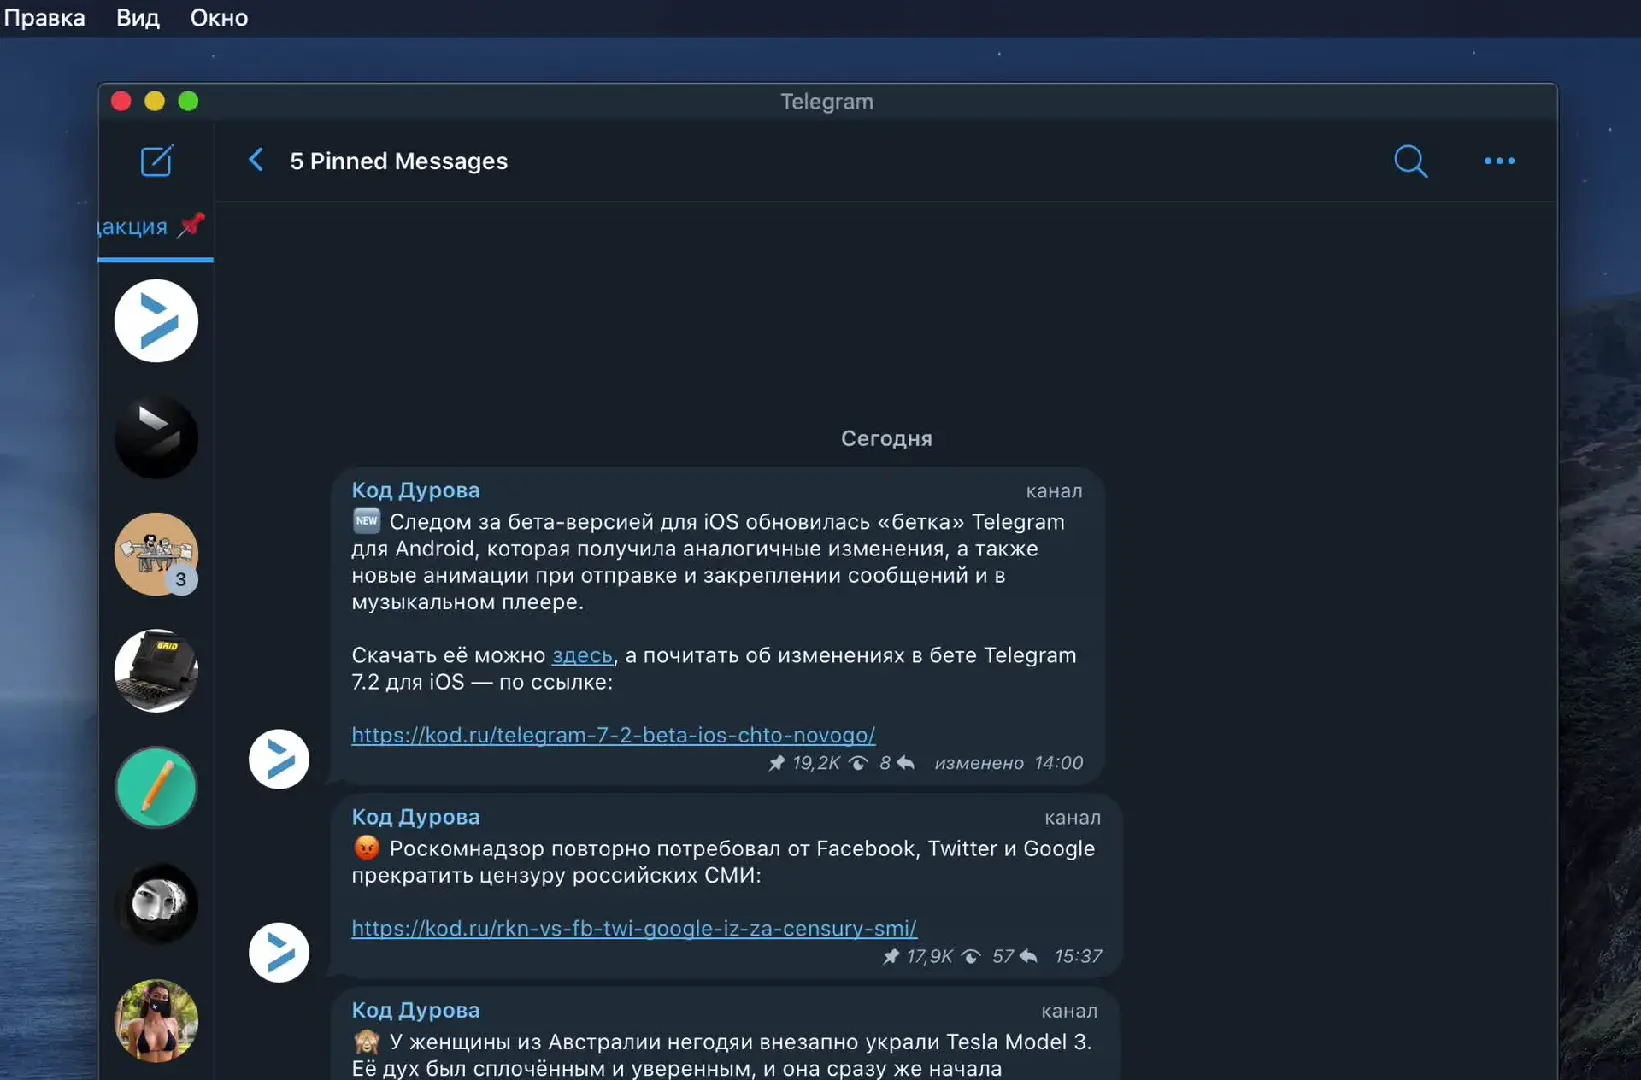Switch to the pinned chat folder tab
The height and width of the screenshot is (1080, 1641).
click(152, 227)
